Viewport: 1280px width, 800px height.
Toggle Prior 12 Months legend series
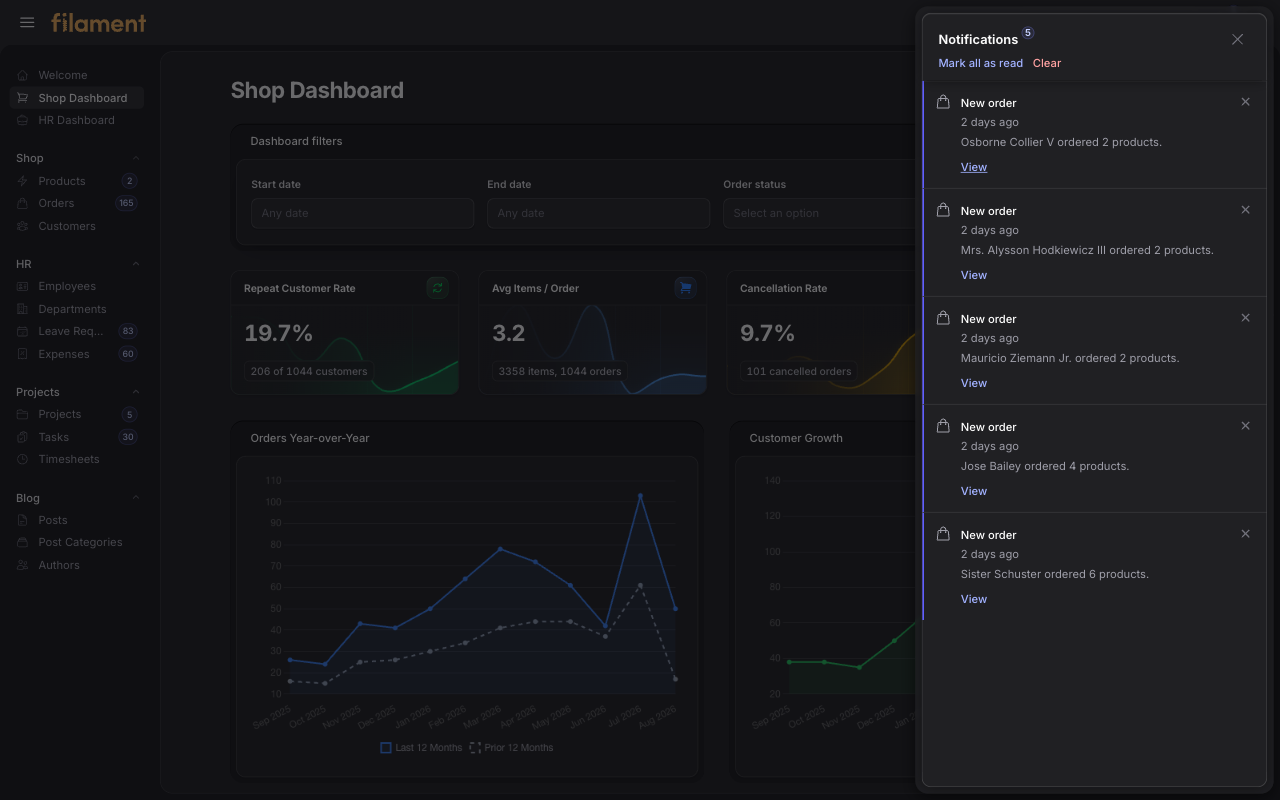(x=511, y=747)
